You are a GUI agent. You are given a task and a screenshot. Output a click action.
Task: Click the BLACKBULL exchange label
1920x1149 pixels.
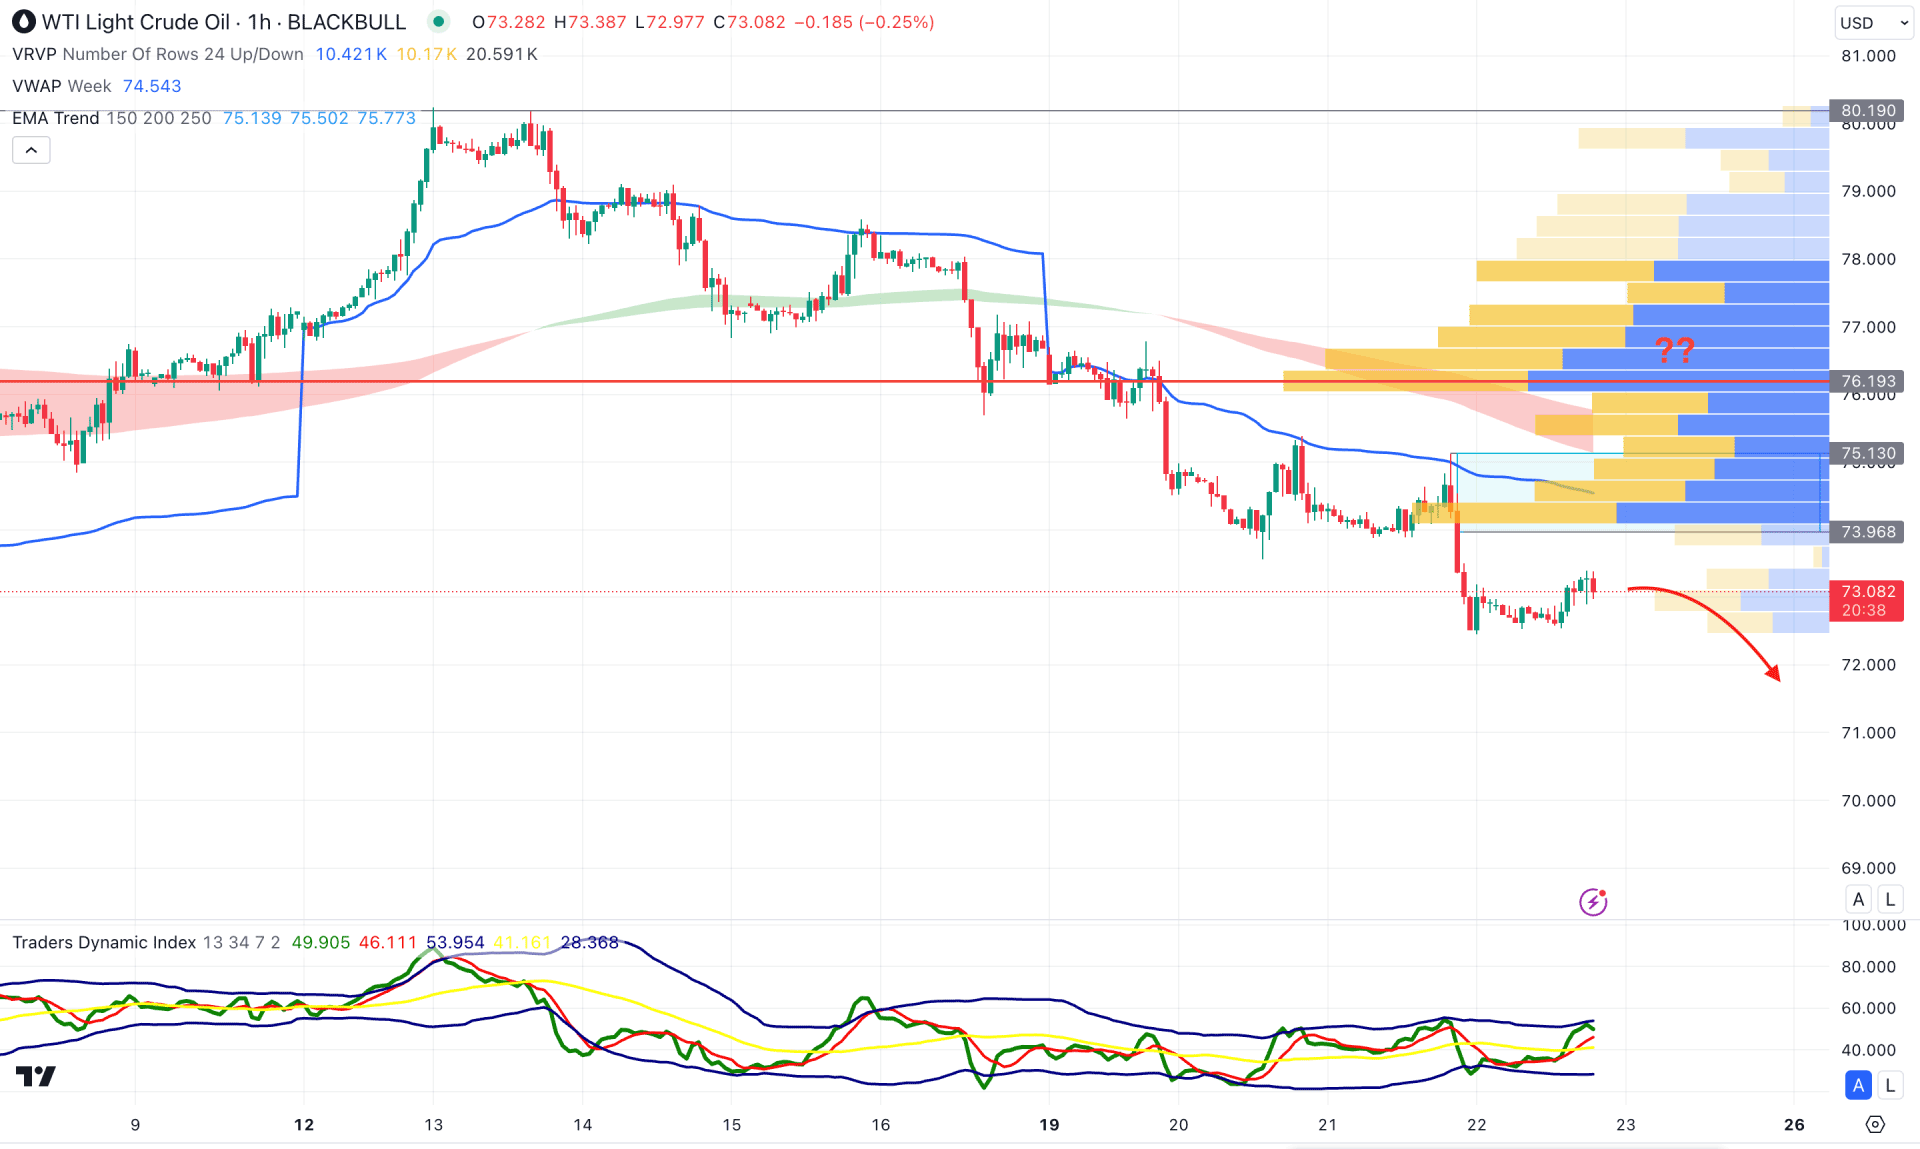347,22
